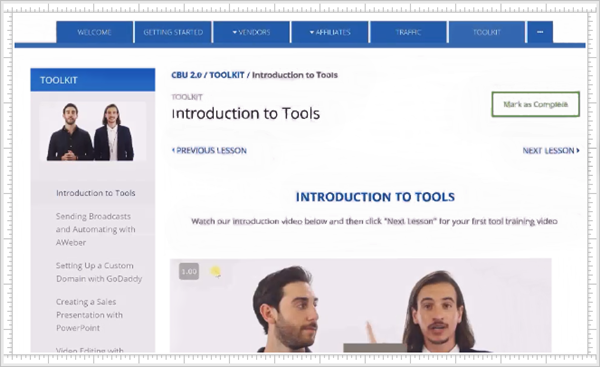The height and width of the screenshot is (367, 600).
Task: Click the CBU 2.0 breadcrumb link
Action: pos(186,75)
